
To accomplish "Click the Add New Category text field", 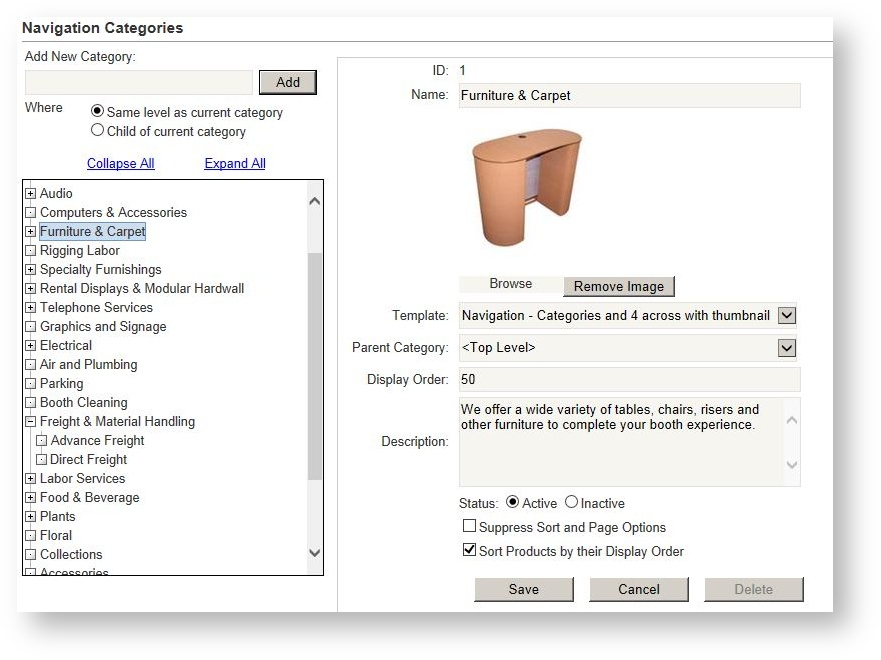I will 139,82.
